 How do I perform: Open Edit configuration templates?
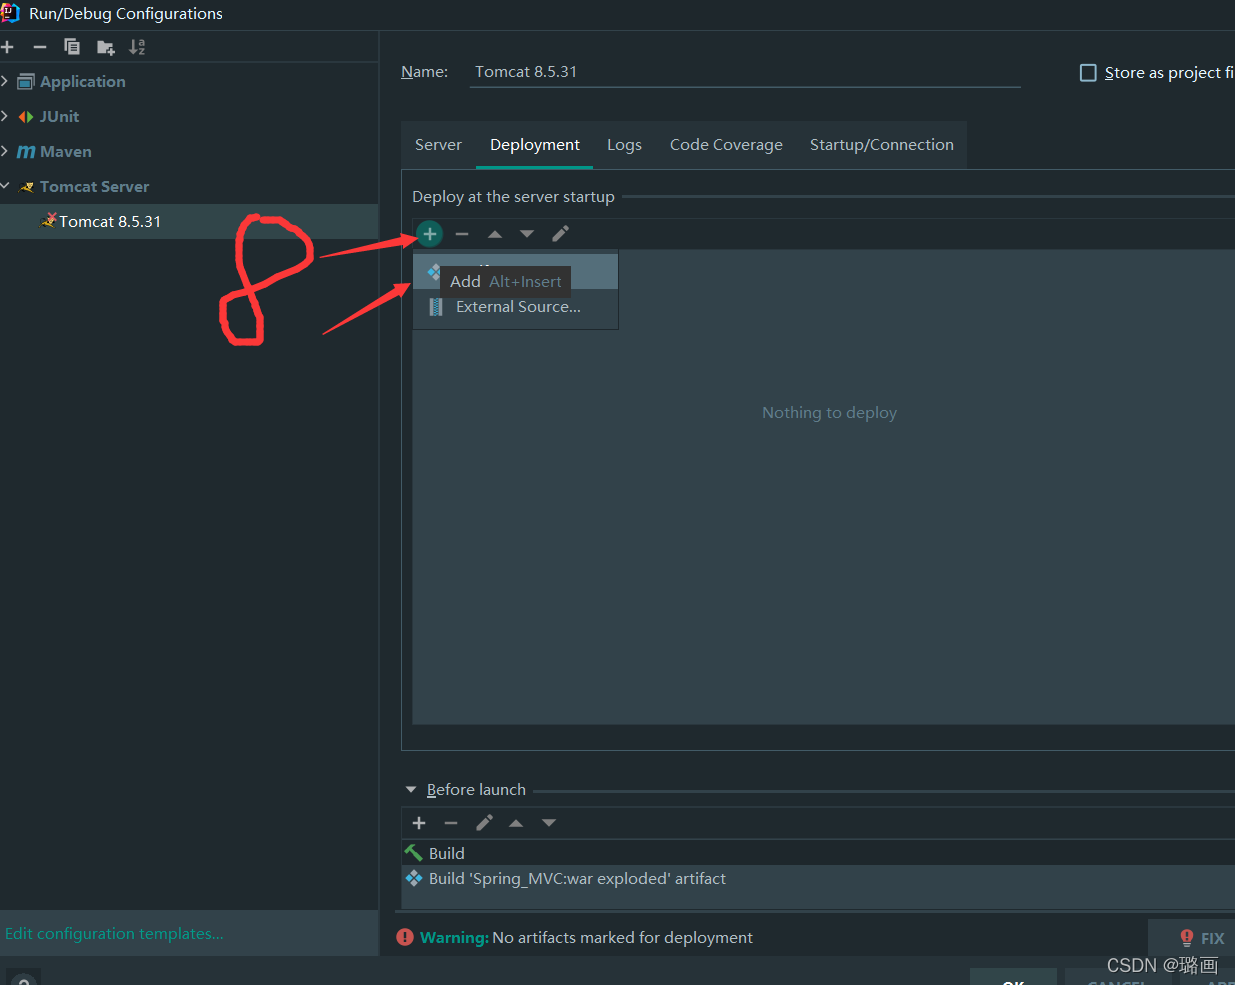click(x=113, y=933)
